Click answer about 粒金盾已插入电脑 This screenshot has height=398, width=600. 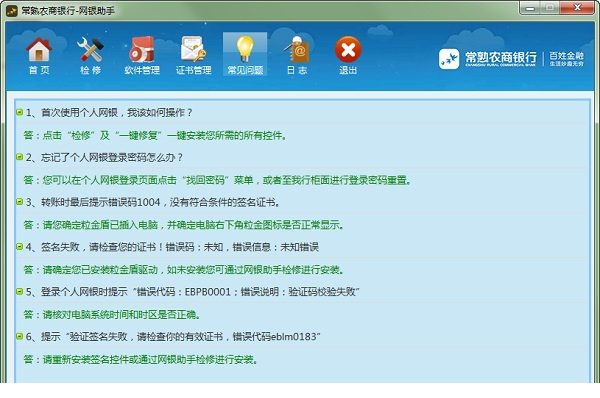tap(184, 225)
